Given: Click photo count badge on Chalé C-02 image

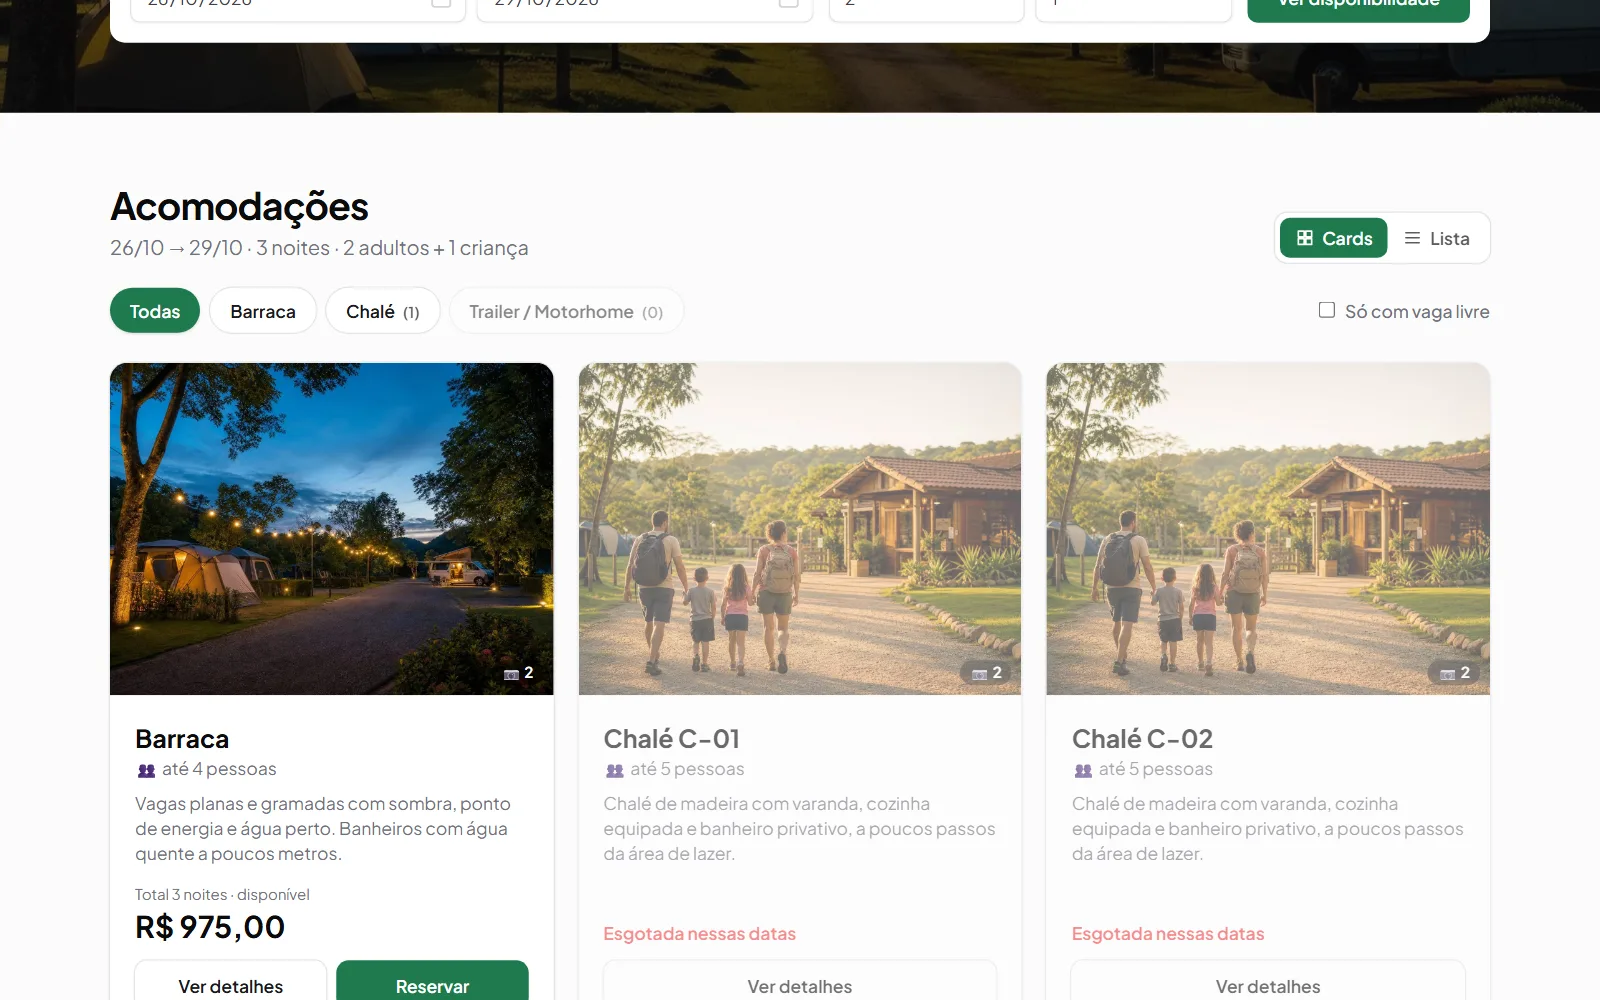Looking at the screenshot, I should pyautogui.click(x=1455, y=673).
